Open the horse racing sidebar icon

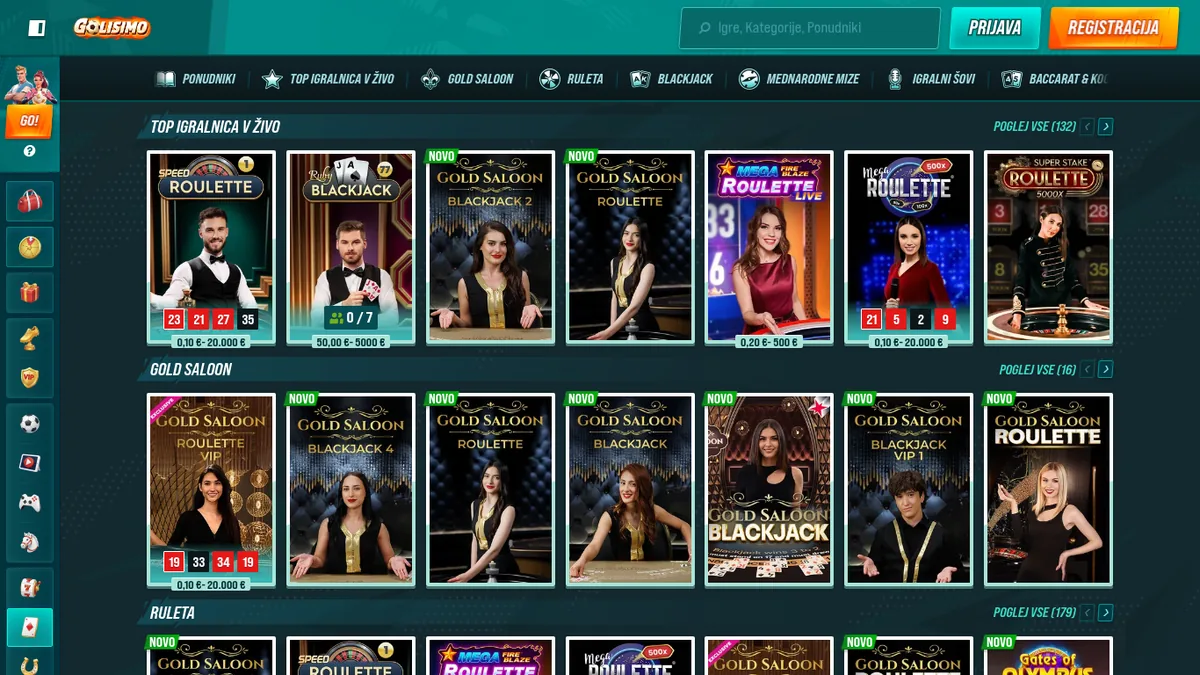pos(30,541)
